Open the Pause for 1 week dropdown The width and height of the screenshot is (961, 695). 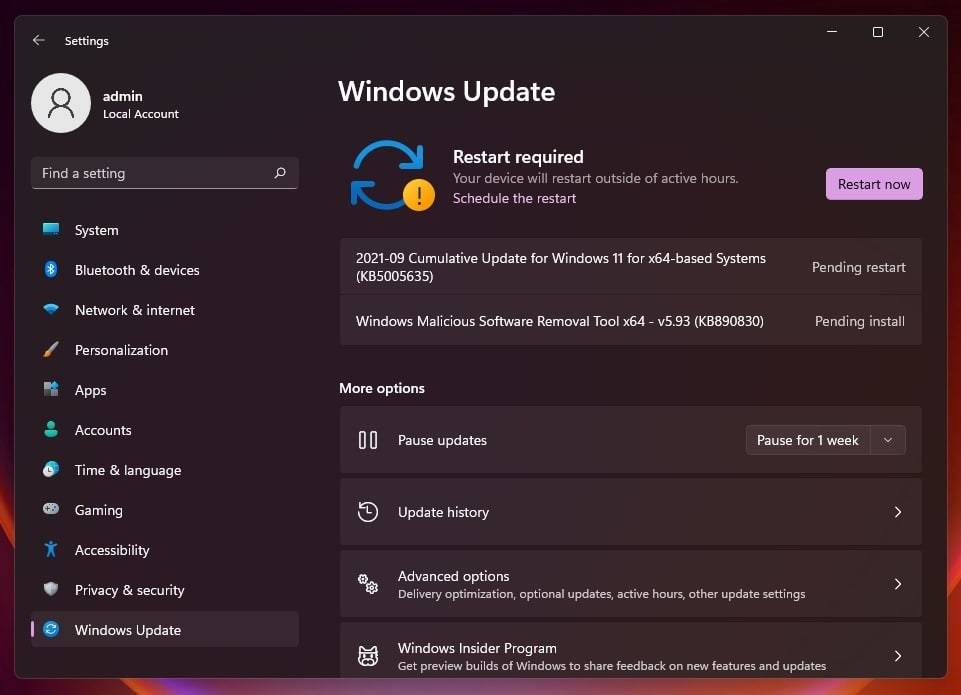point(886,439)
